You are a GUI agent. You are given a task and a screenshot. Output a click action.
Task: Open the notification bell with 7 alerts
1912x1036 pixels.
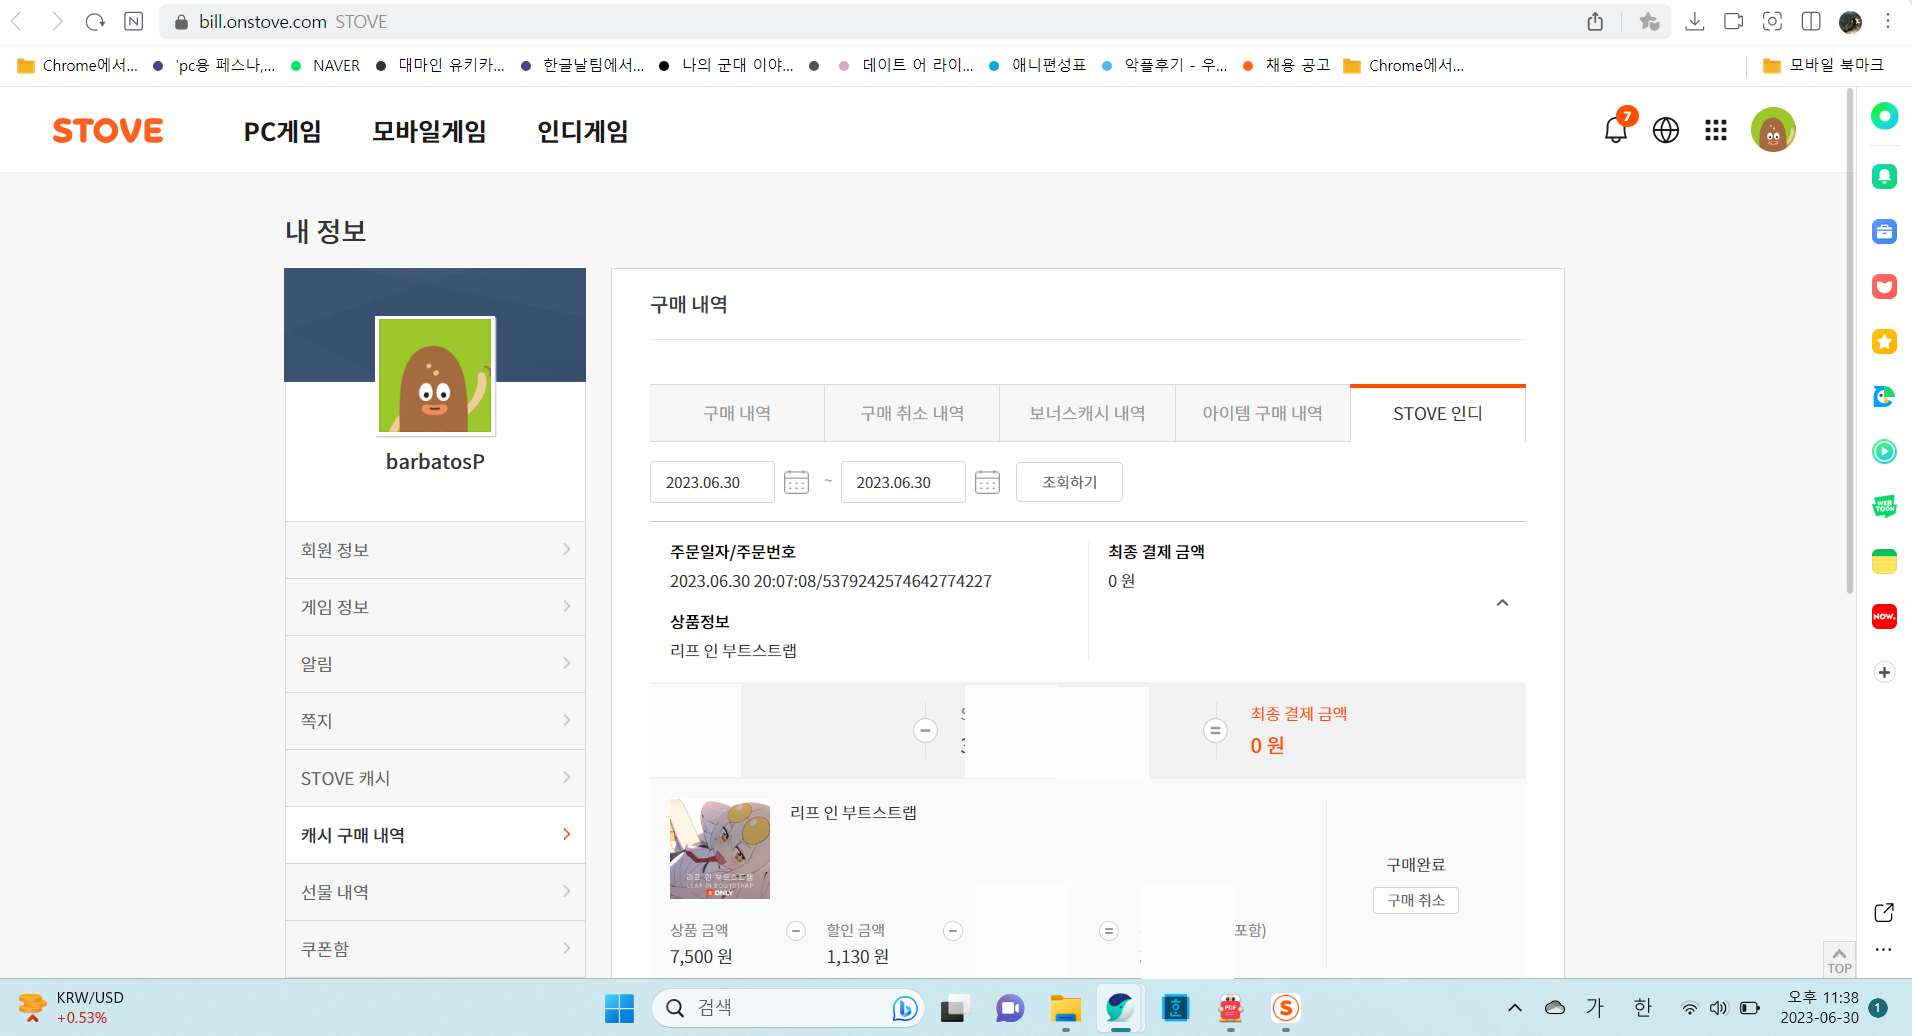[x=1615, y=130]
